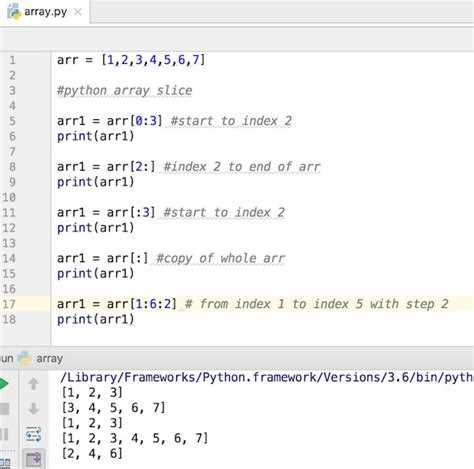Click the Python icon beside 'array' in Run panel
The height and width of the screenshot is (469, 474).
click(25, 358)
